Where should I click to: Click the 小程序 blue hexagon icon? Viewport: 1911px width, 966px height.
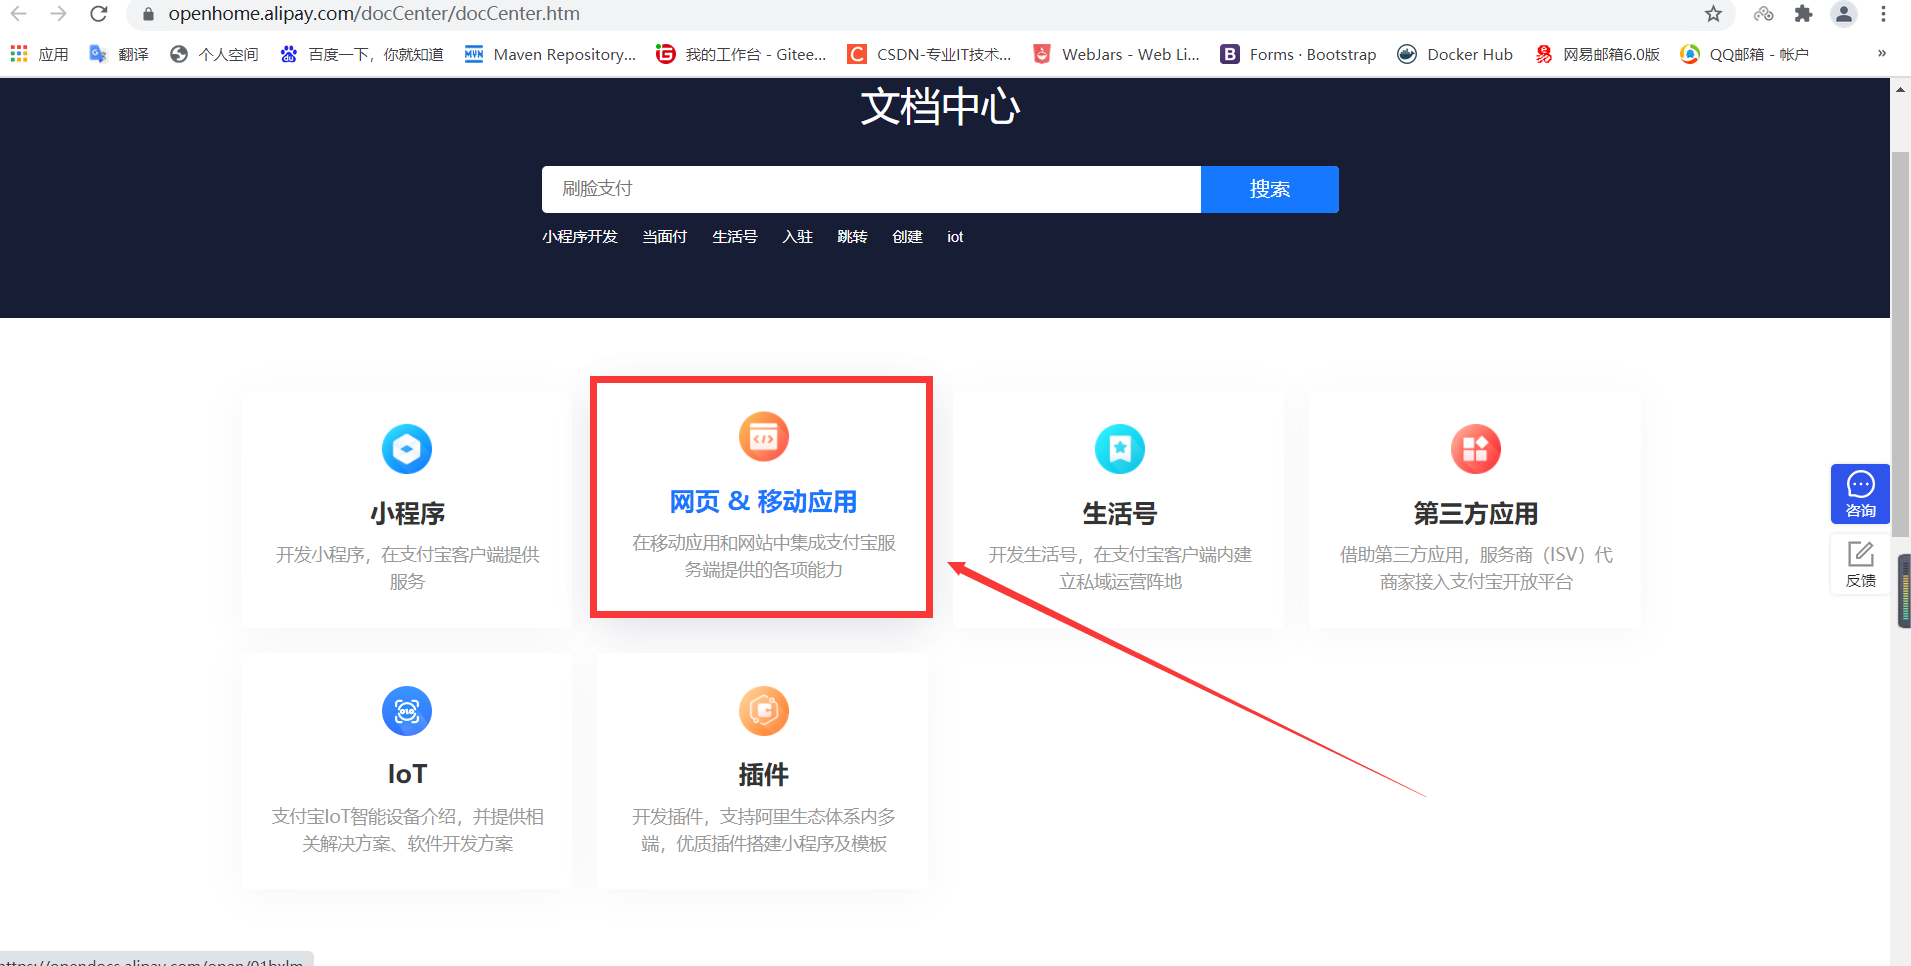pyautogui.click(x=407, y=449)
